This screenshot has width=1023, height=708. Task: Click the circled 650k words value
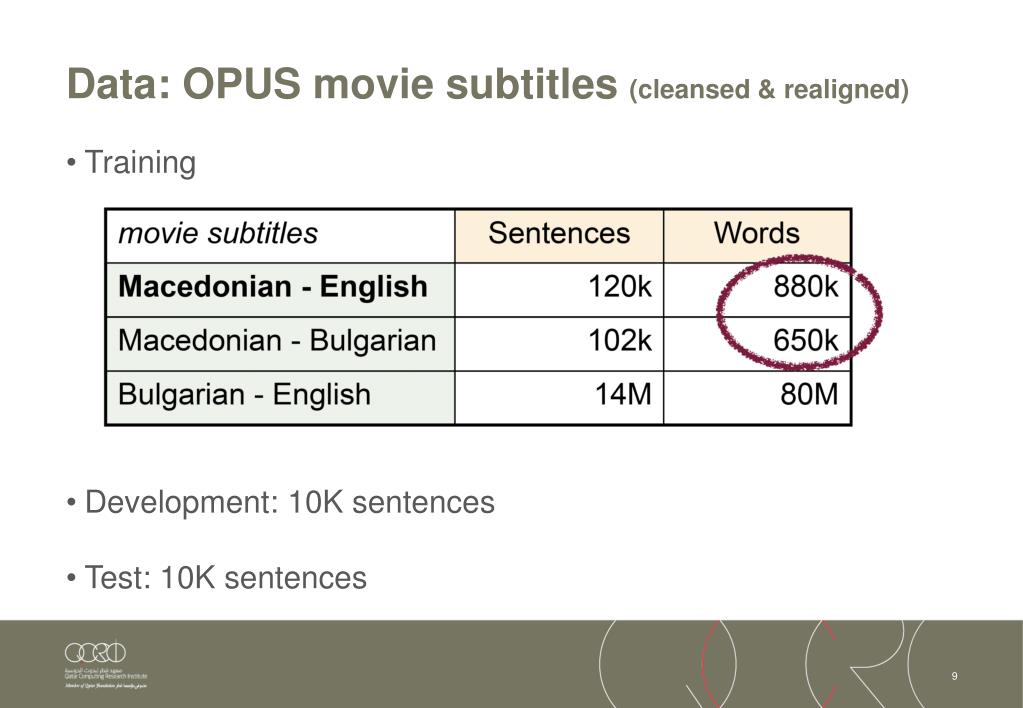click(x=805, y=341)
